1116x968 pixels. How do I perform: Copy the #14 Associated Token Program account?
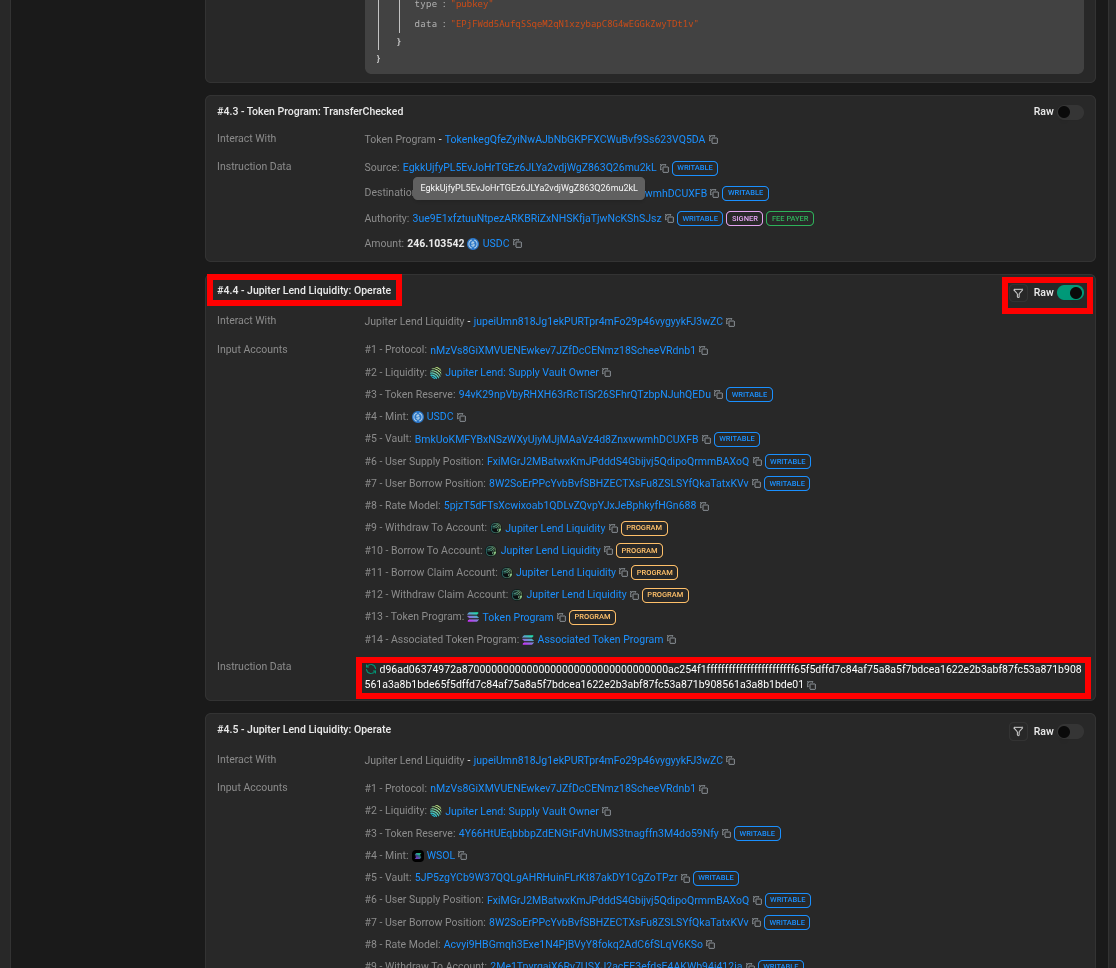point(671,640)
